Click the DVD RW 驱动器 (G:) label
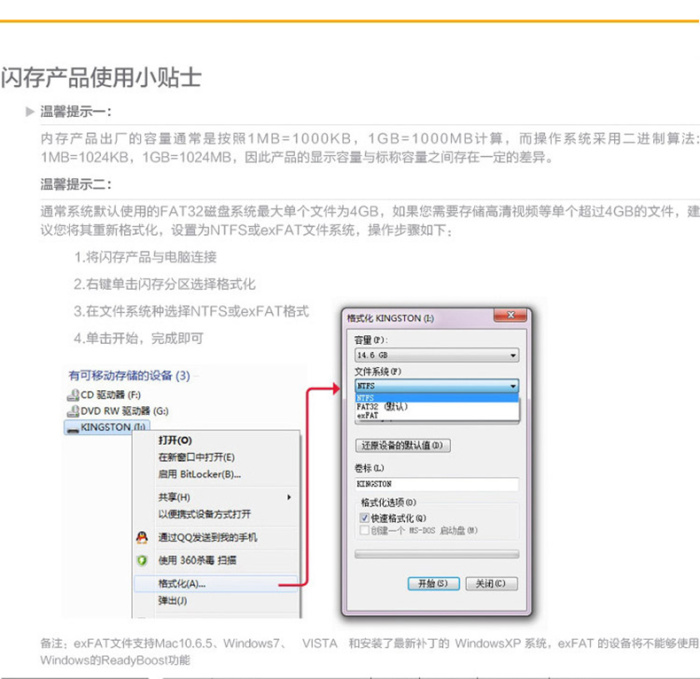This screenshot has height=679, width=700. (x=125, y=411)
